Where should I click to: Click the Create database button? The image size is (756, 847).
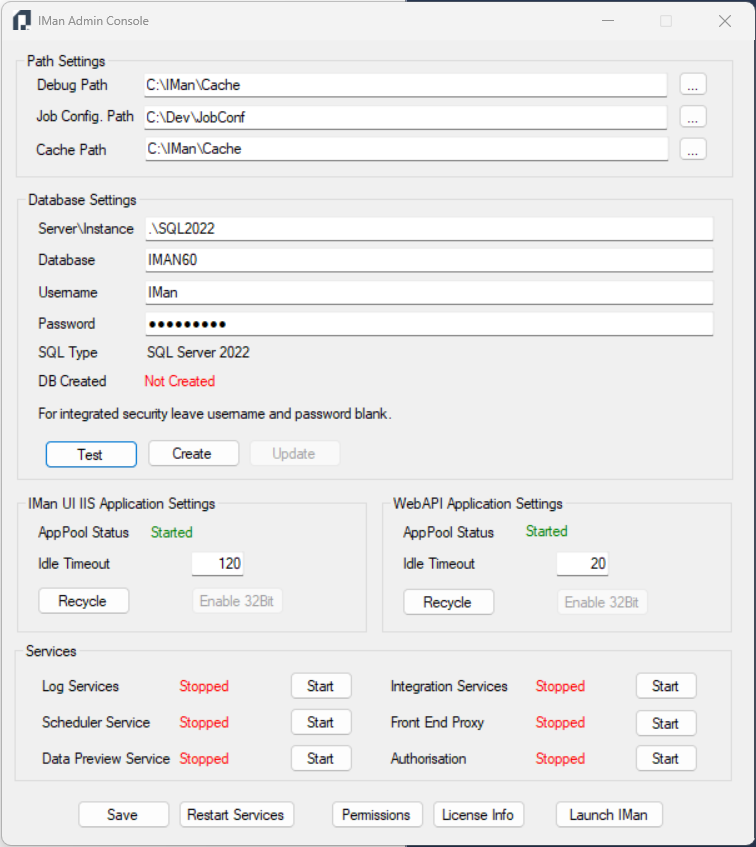[193, 453]
